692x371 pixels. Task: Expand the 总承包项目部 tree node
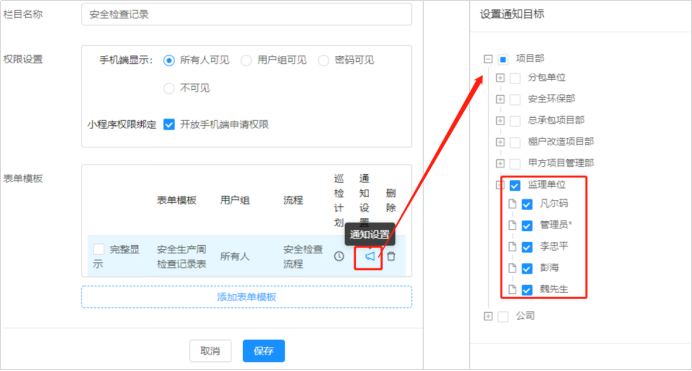pos(500,120)
